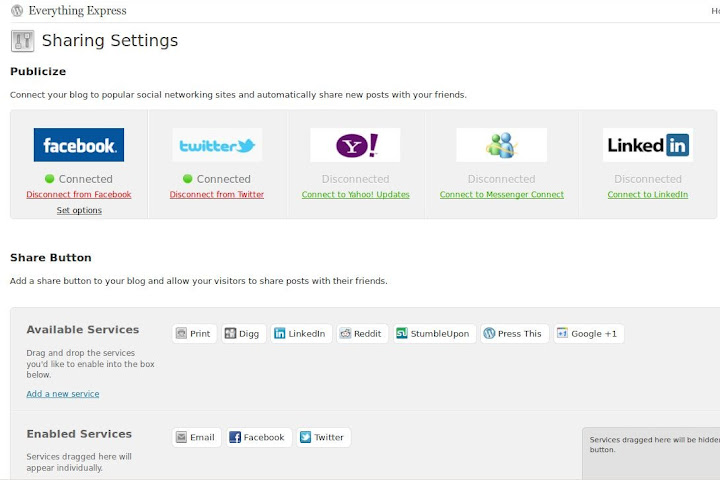Click the Connected status under Twitter
The width and height of the screenshot is (720, 480).
tap(224, 179)
